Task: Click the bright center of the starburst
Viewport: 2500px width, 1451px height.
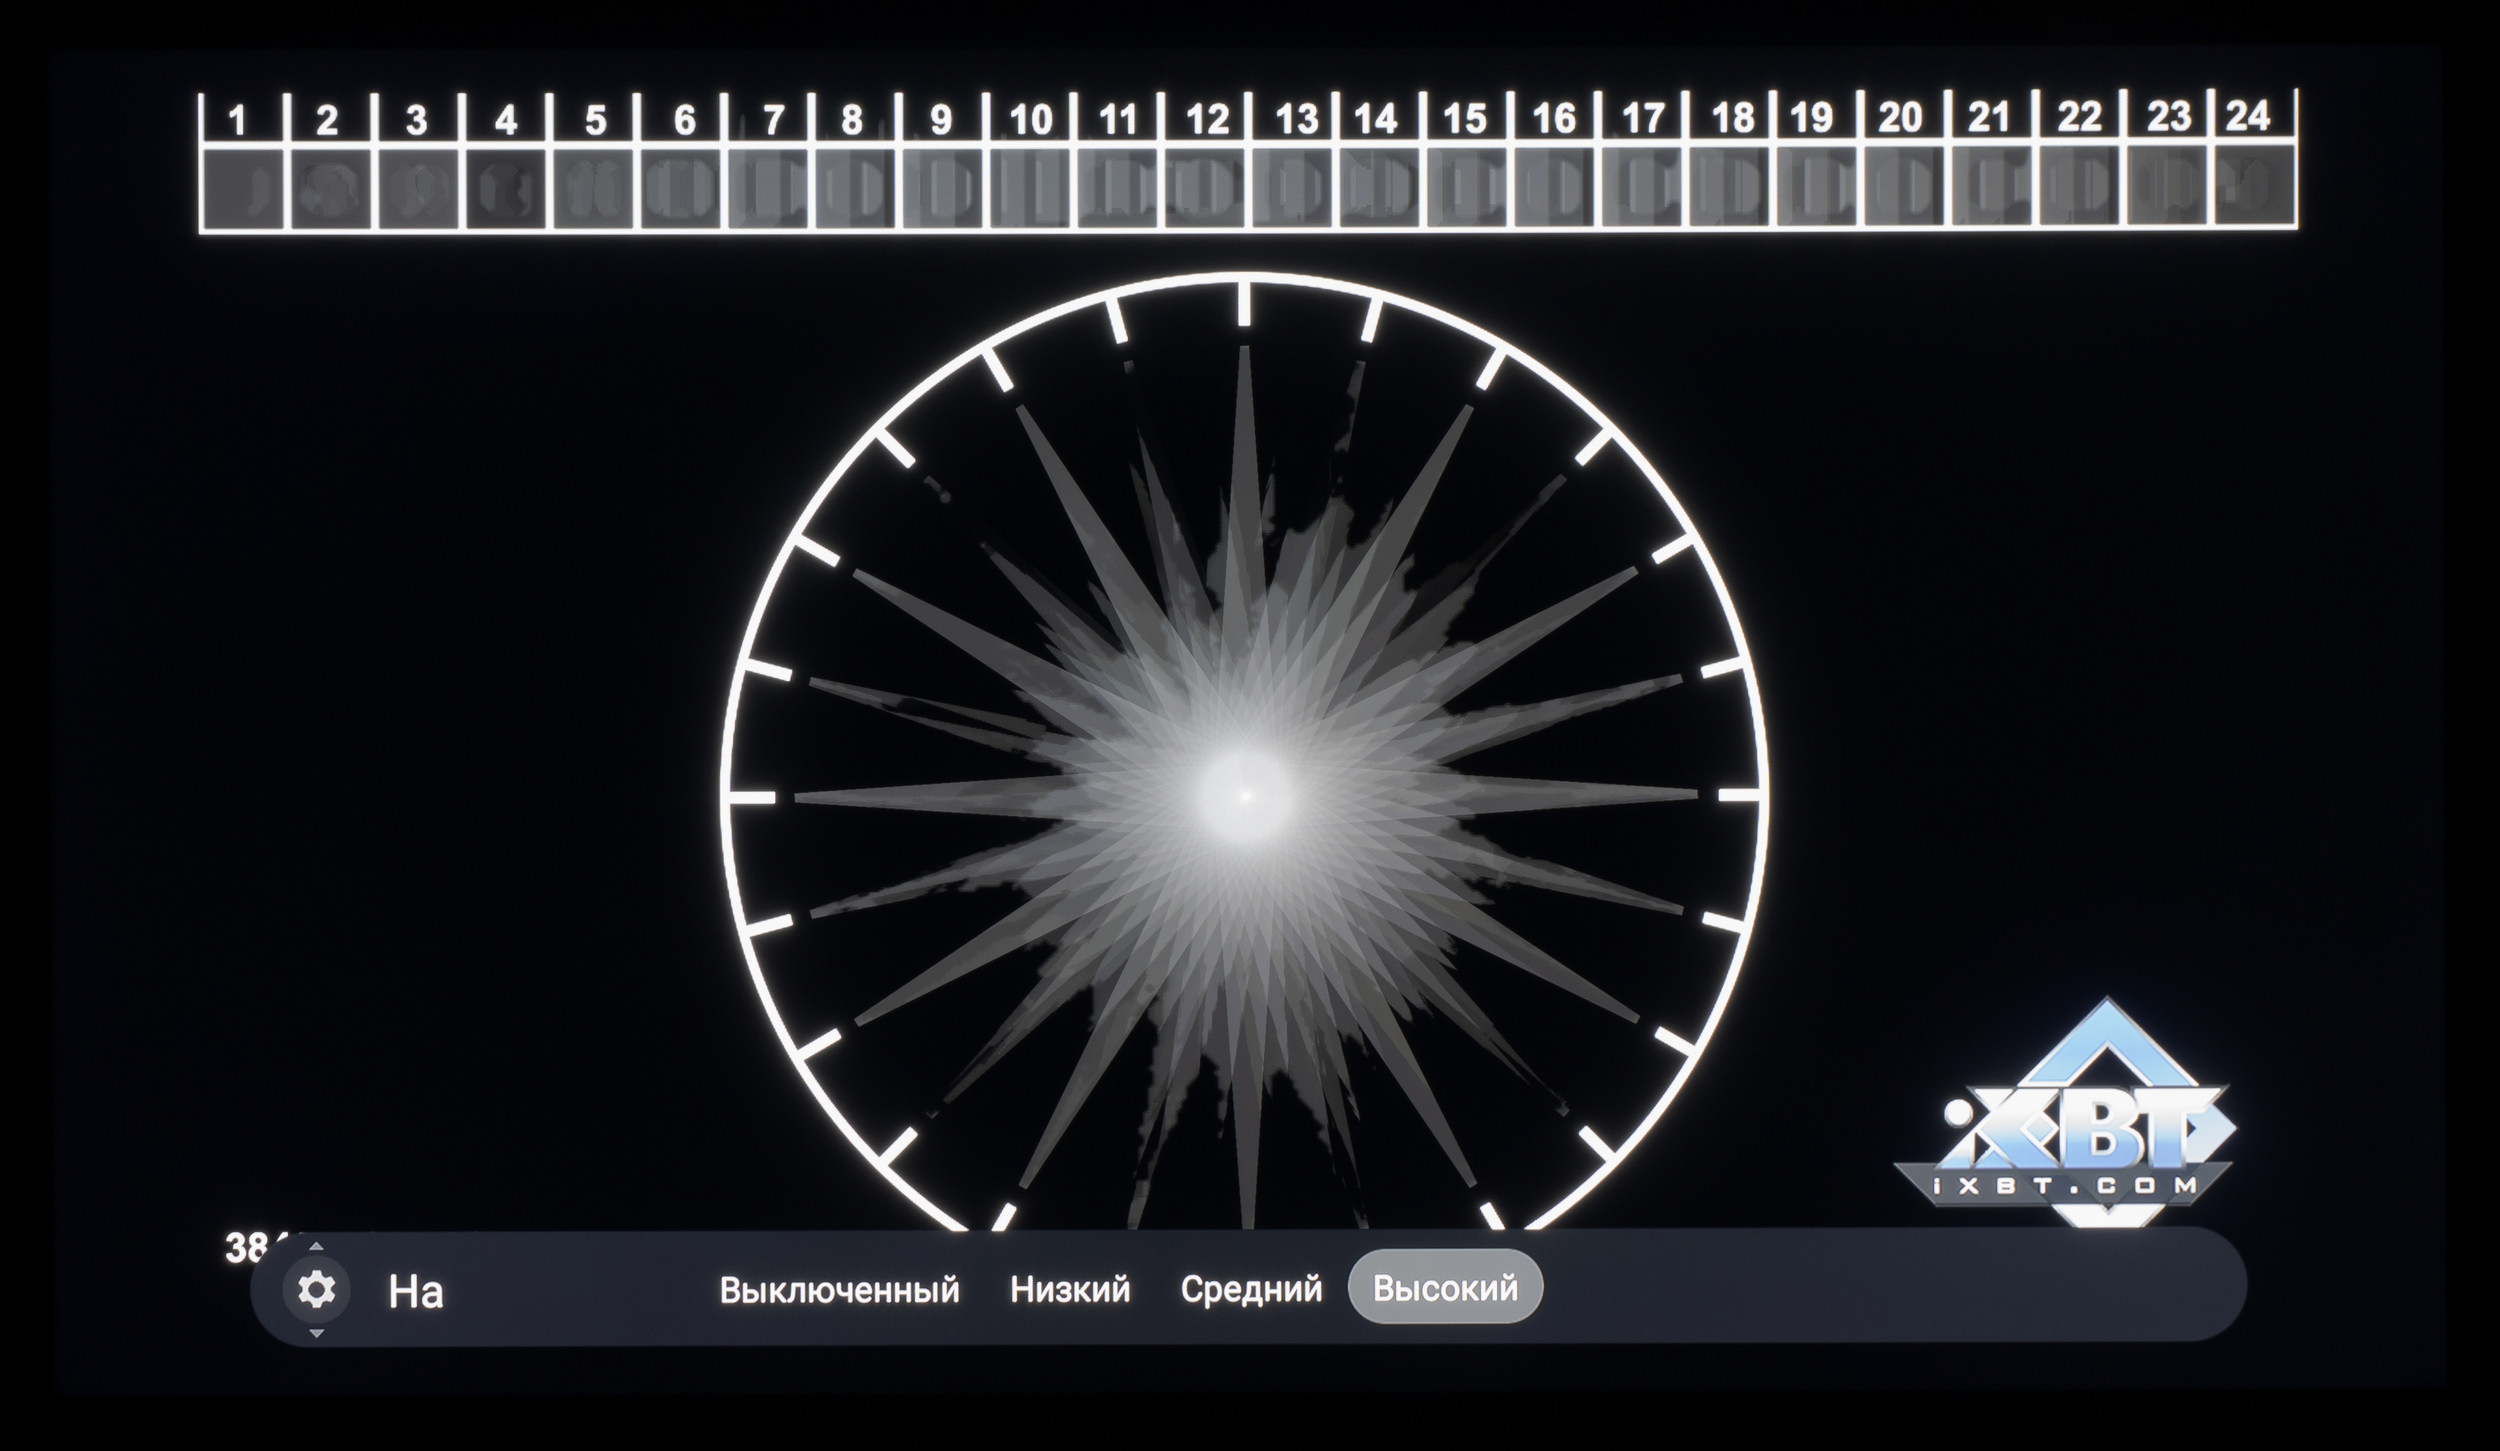Action: tap(1244, 796)
